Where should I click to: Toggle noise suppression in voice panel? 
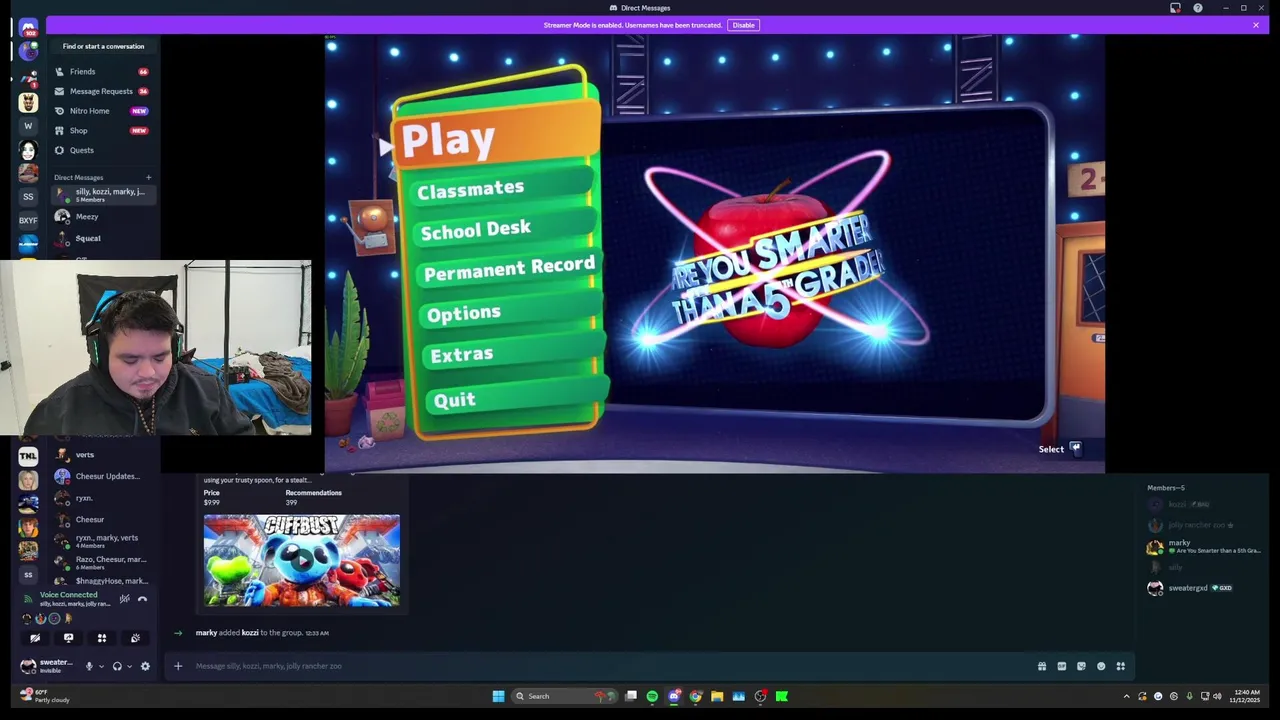pyautogui.click(x=124, y=599)
